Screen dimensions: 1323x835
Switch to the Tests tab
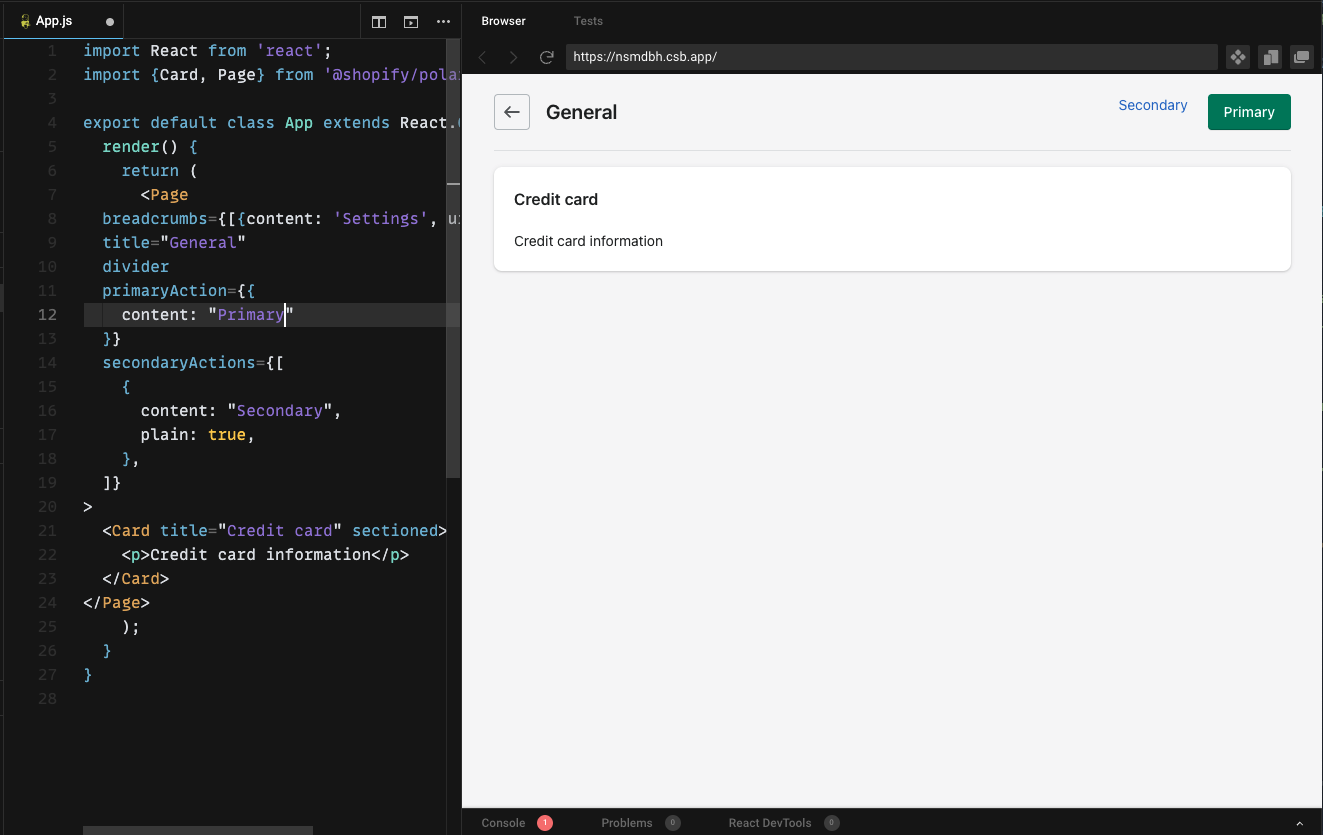tap(588, 21)
